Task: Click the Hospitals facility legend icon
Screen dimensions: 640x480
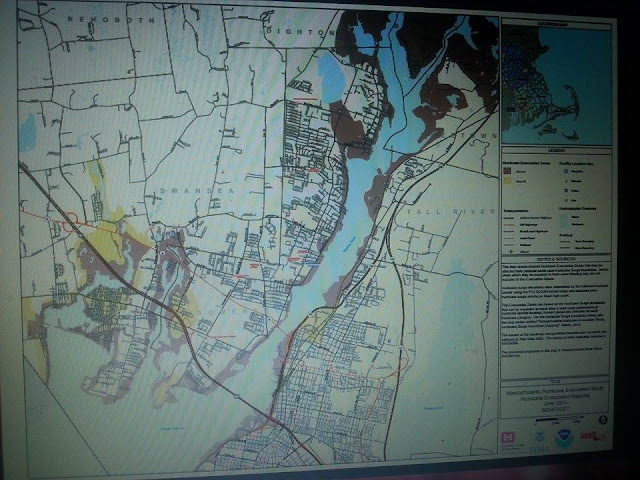Action: pos(566,171)
